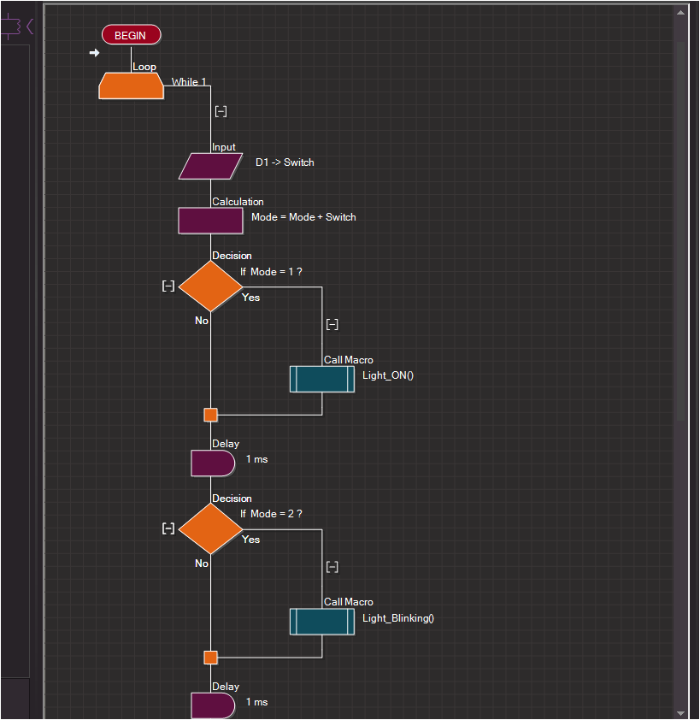
Task: Click the Light_Blinking() macro name text
Action: click(x=398, y=618)
